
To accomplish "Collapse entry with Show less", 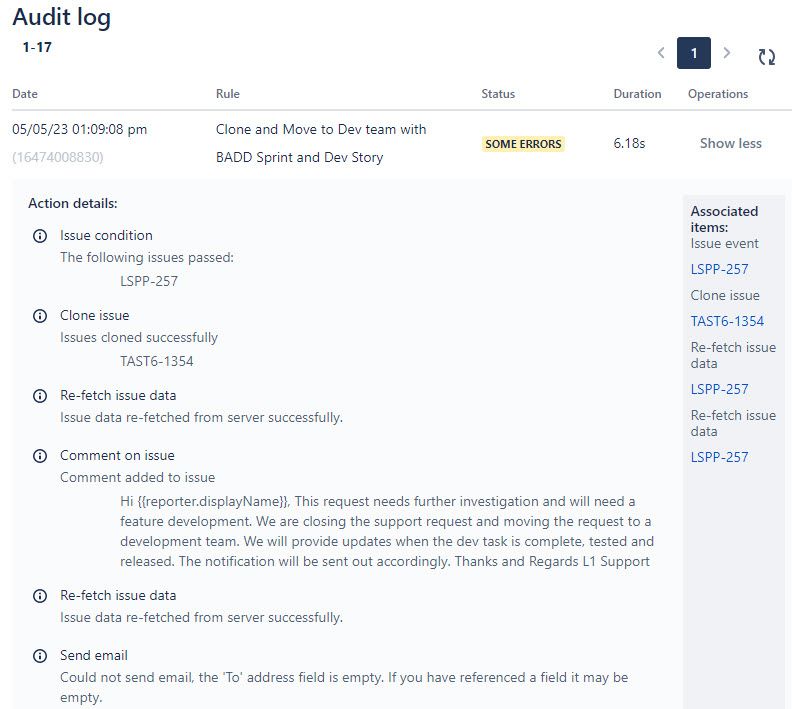I will click(730, 143).
